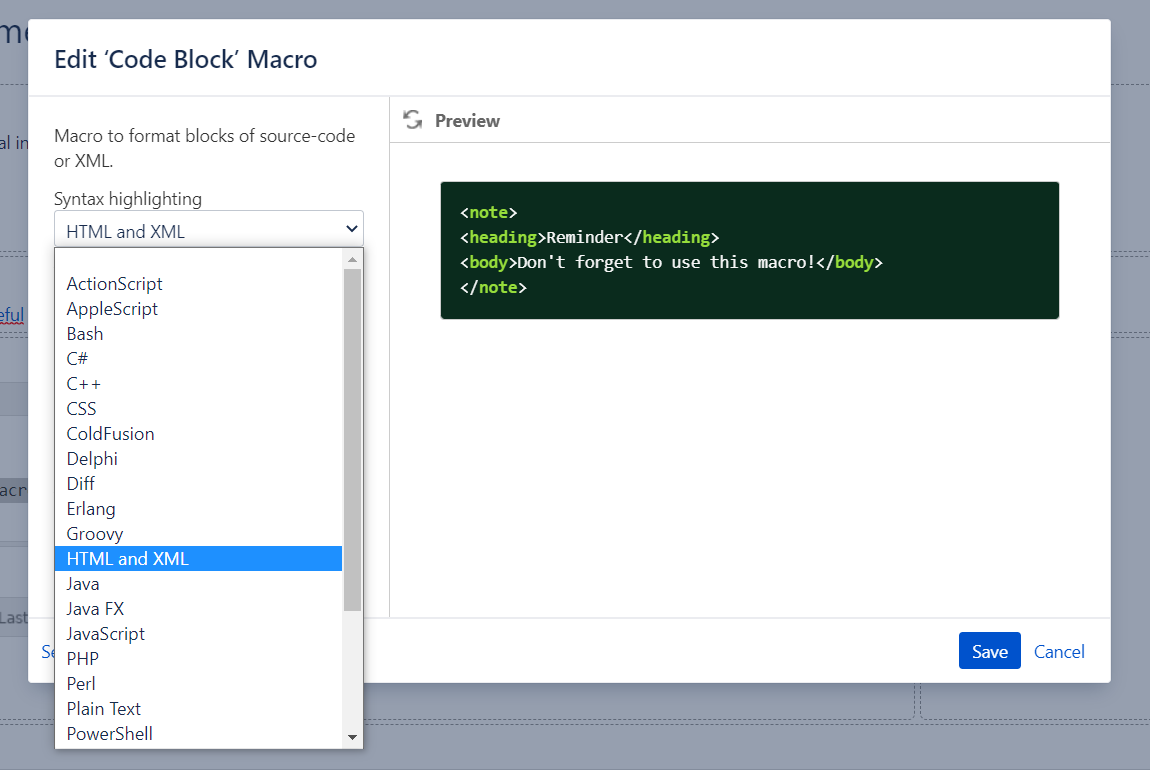The image size is (1150, 770).
Task: Keep the highlighted HTML and XML option
Action: 126,558
